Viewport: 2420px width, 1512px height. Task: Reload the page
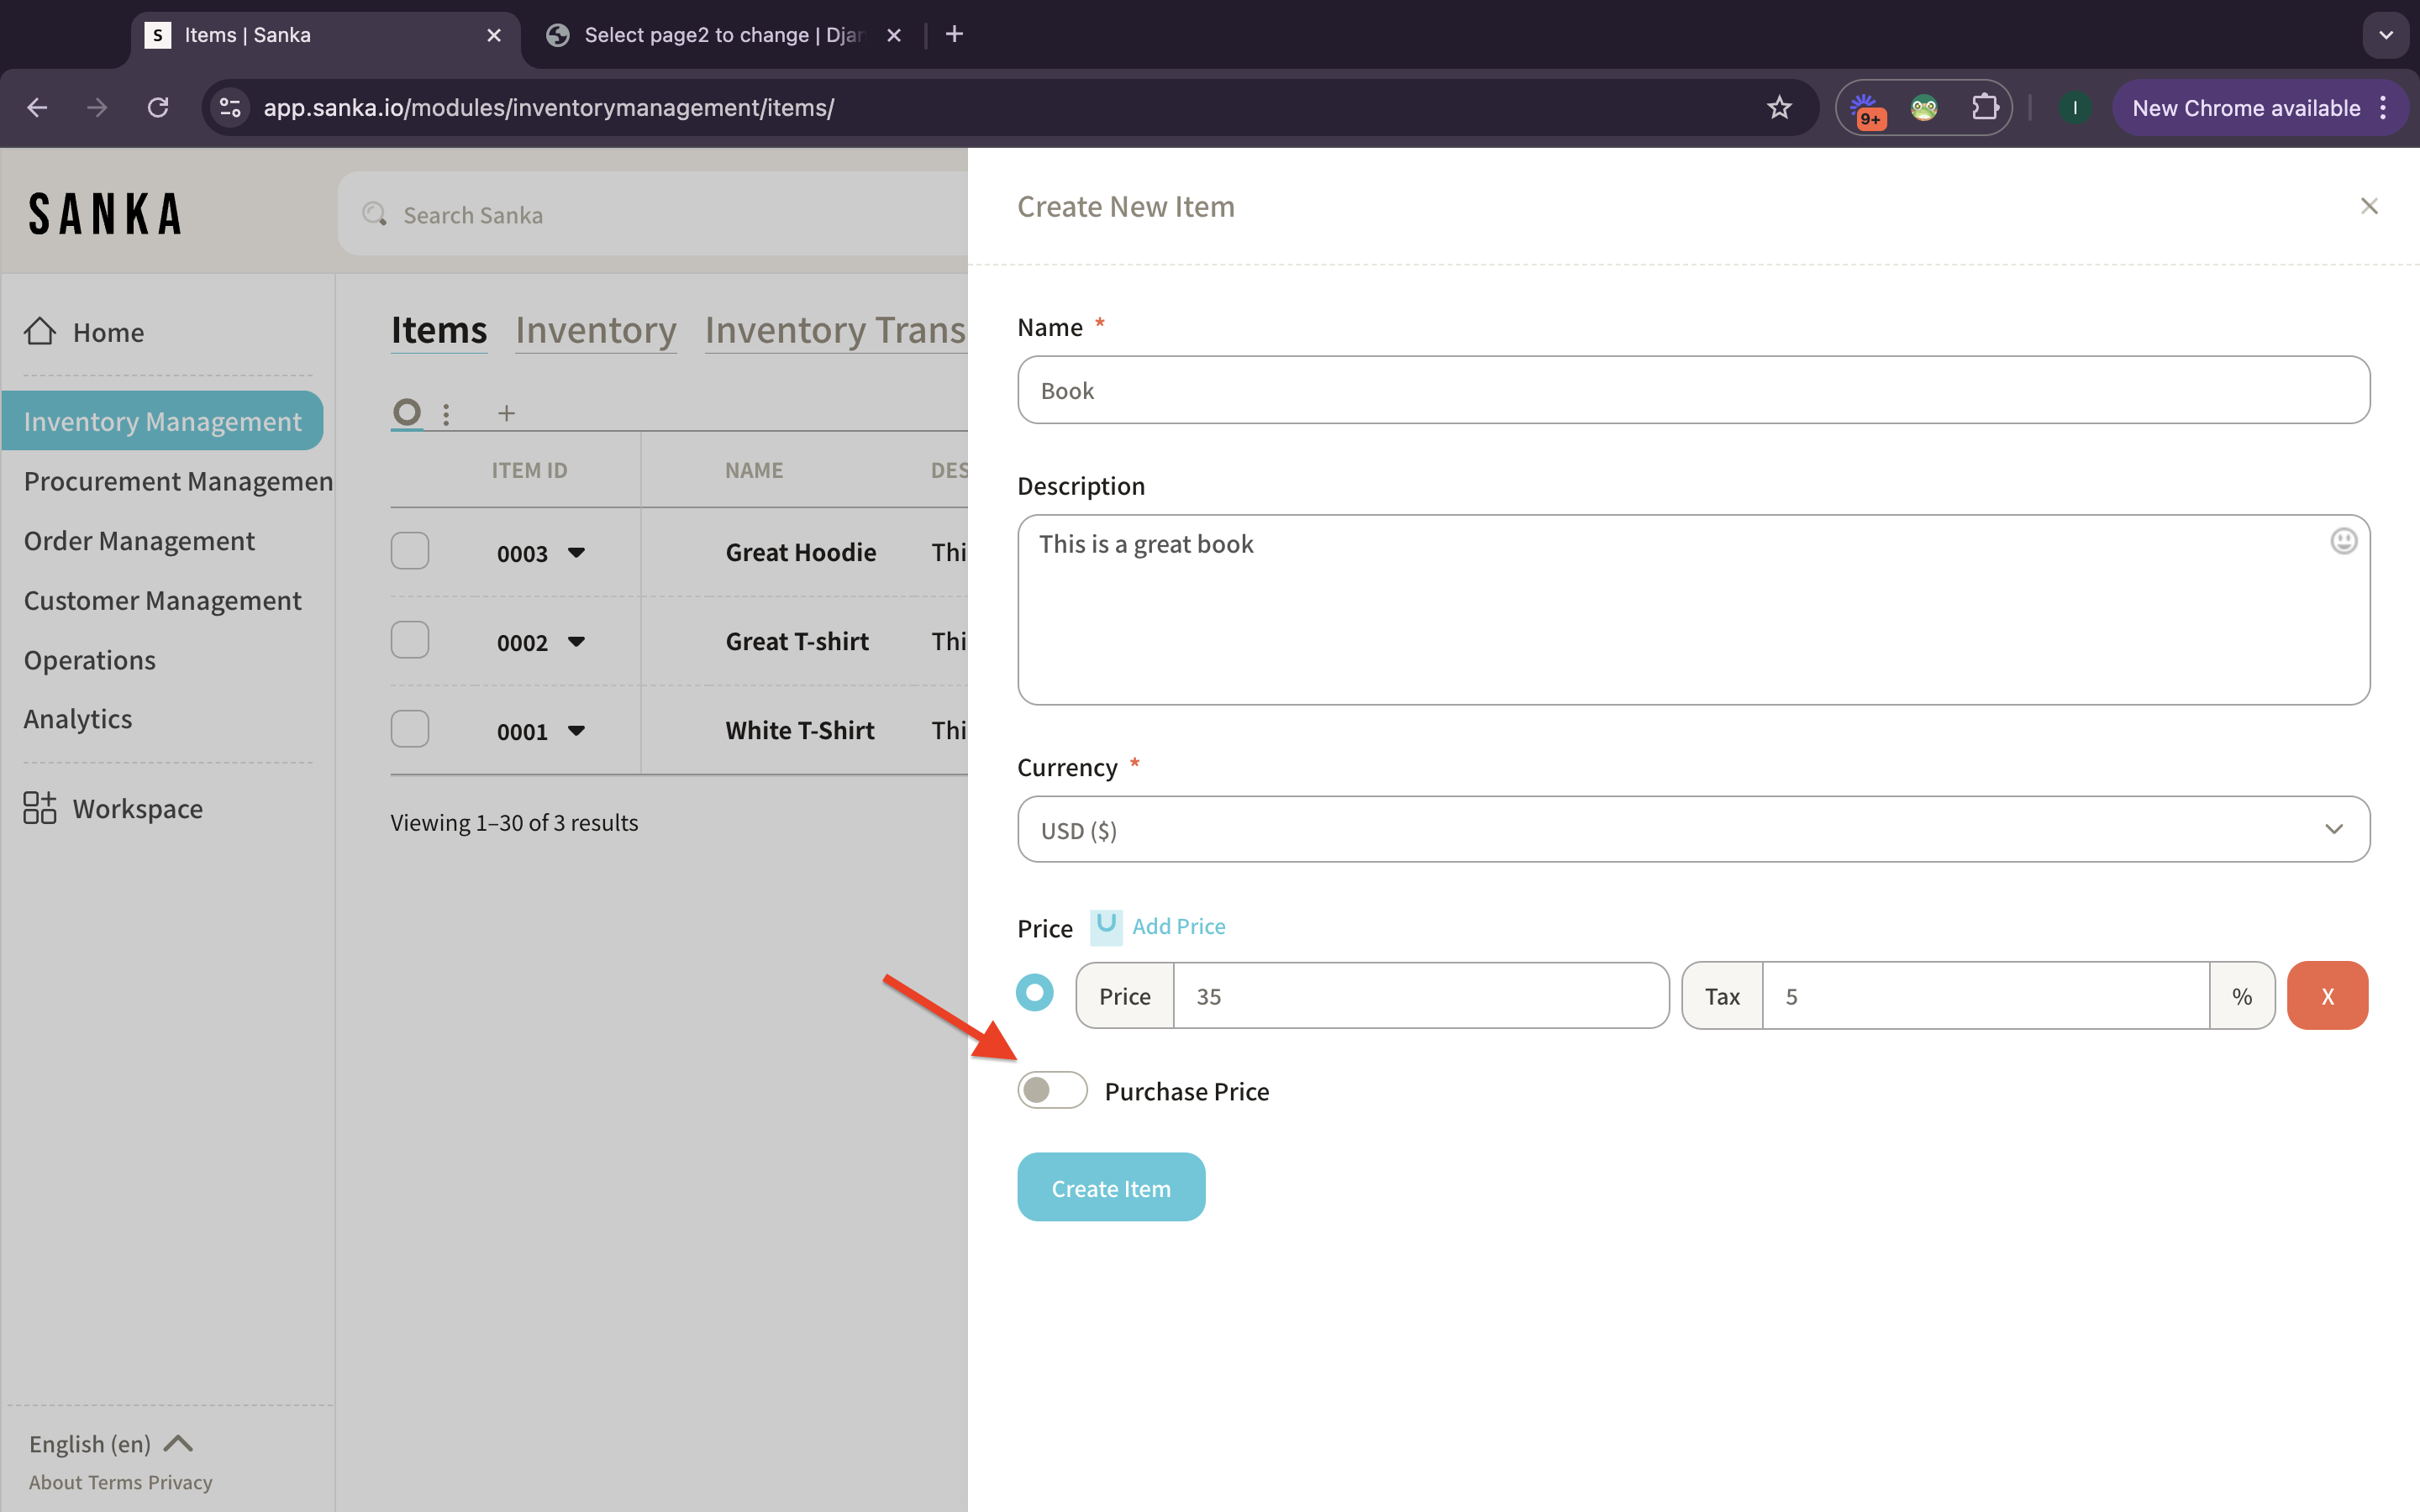point(158,107)
